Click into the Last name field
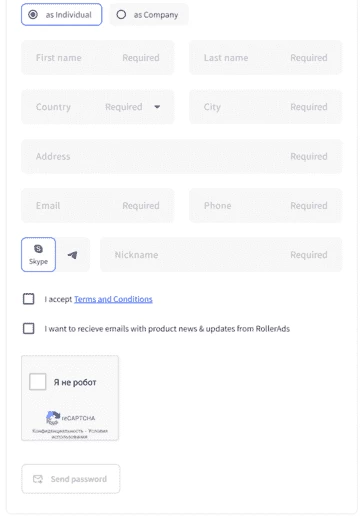The image size is (363, 520). tap(266, 57)
